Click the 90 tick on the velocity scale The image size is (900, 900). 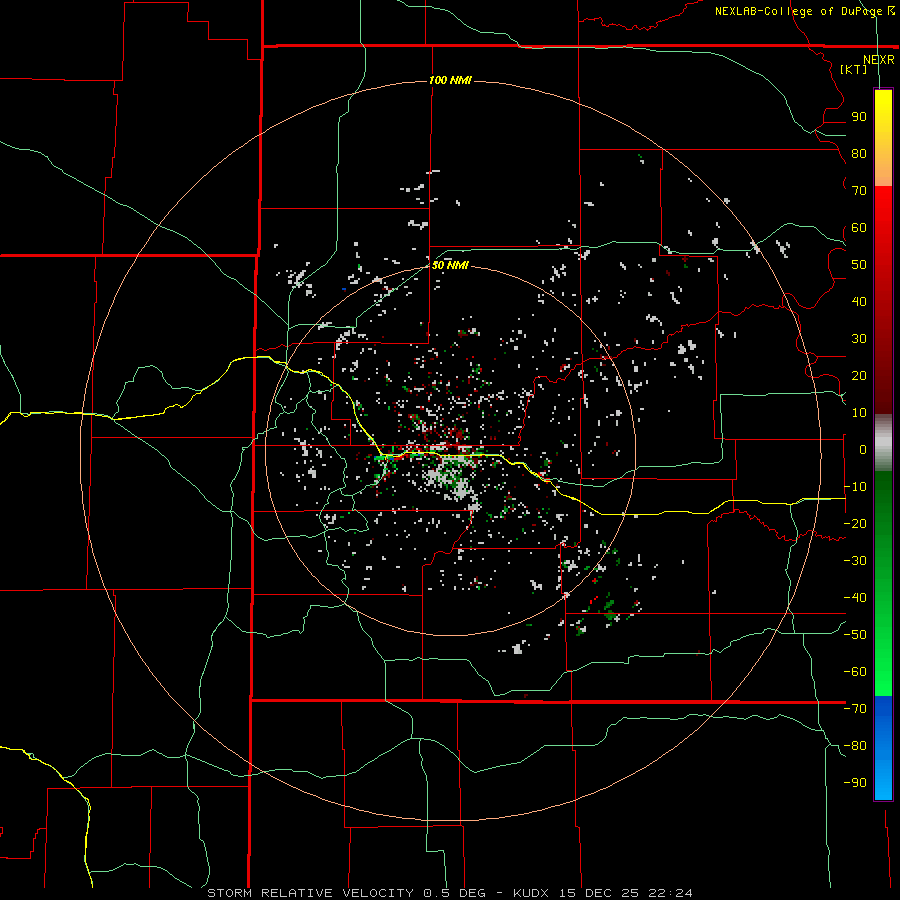click(859, 117)
